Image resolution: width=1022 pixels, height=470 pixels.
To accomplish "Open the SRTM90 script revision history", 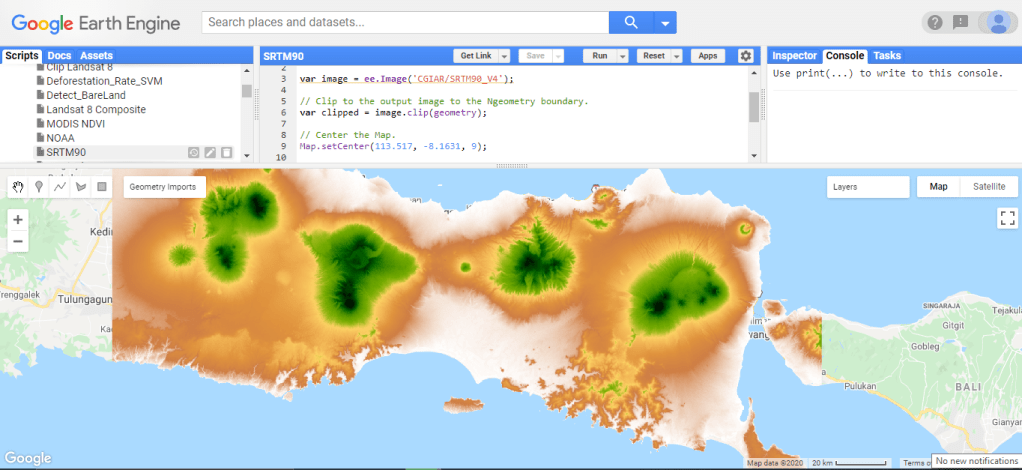I will 194,153.
